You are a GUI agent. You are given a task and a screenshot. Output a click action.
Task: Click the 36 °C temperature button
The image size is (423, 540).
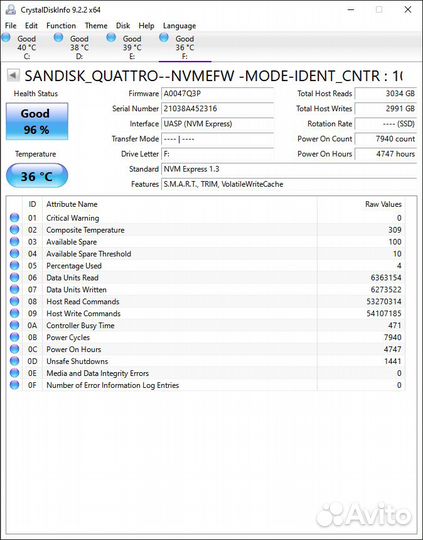(37, 176)
